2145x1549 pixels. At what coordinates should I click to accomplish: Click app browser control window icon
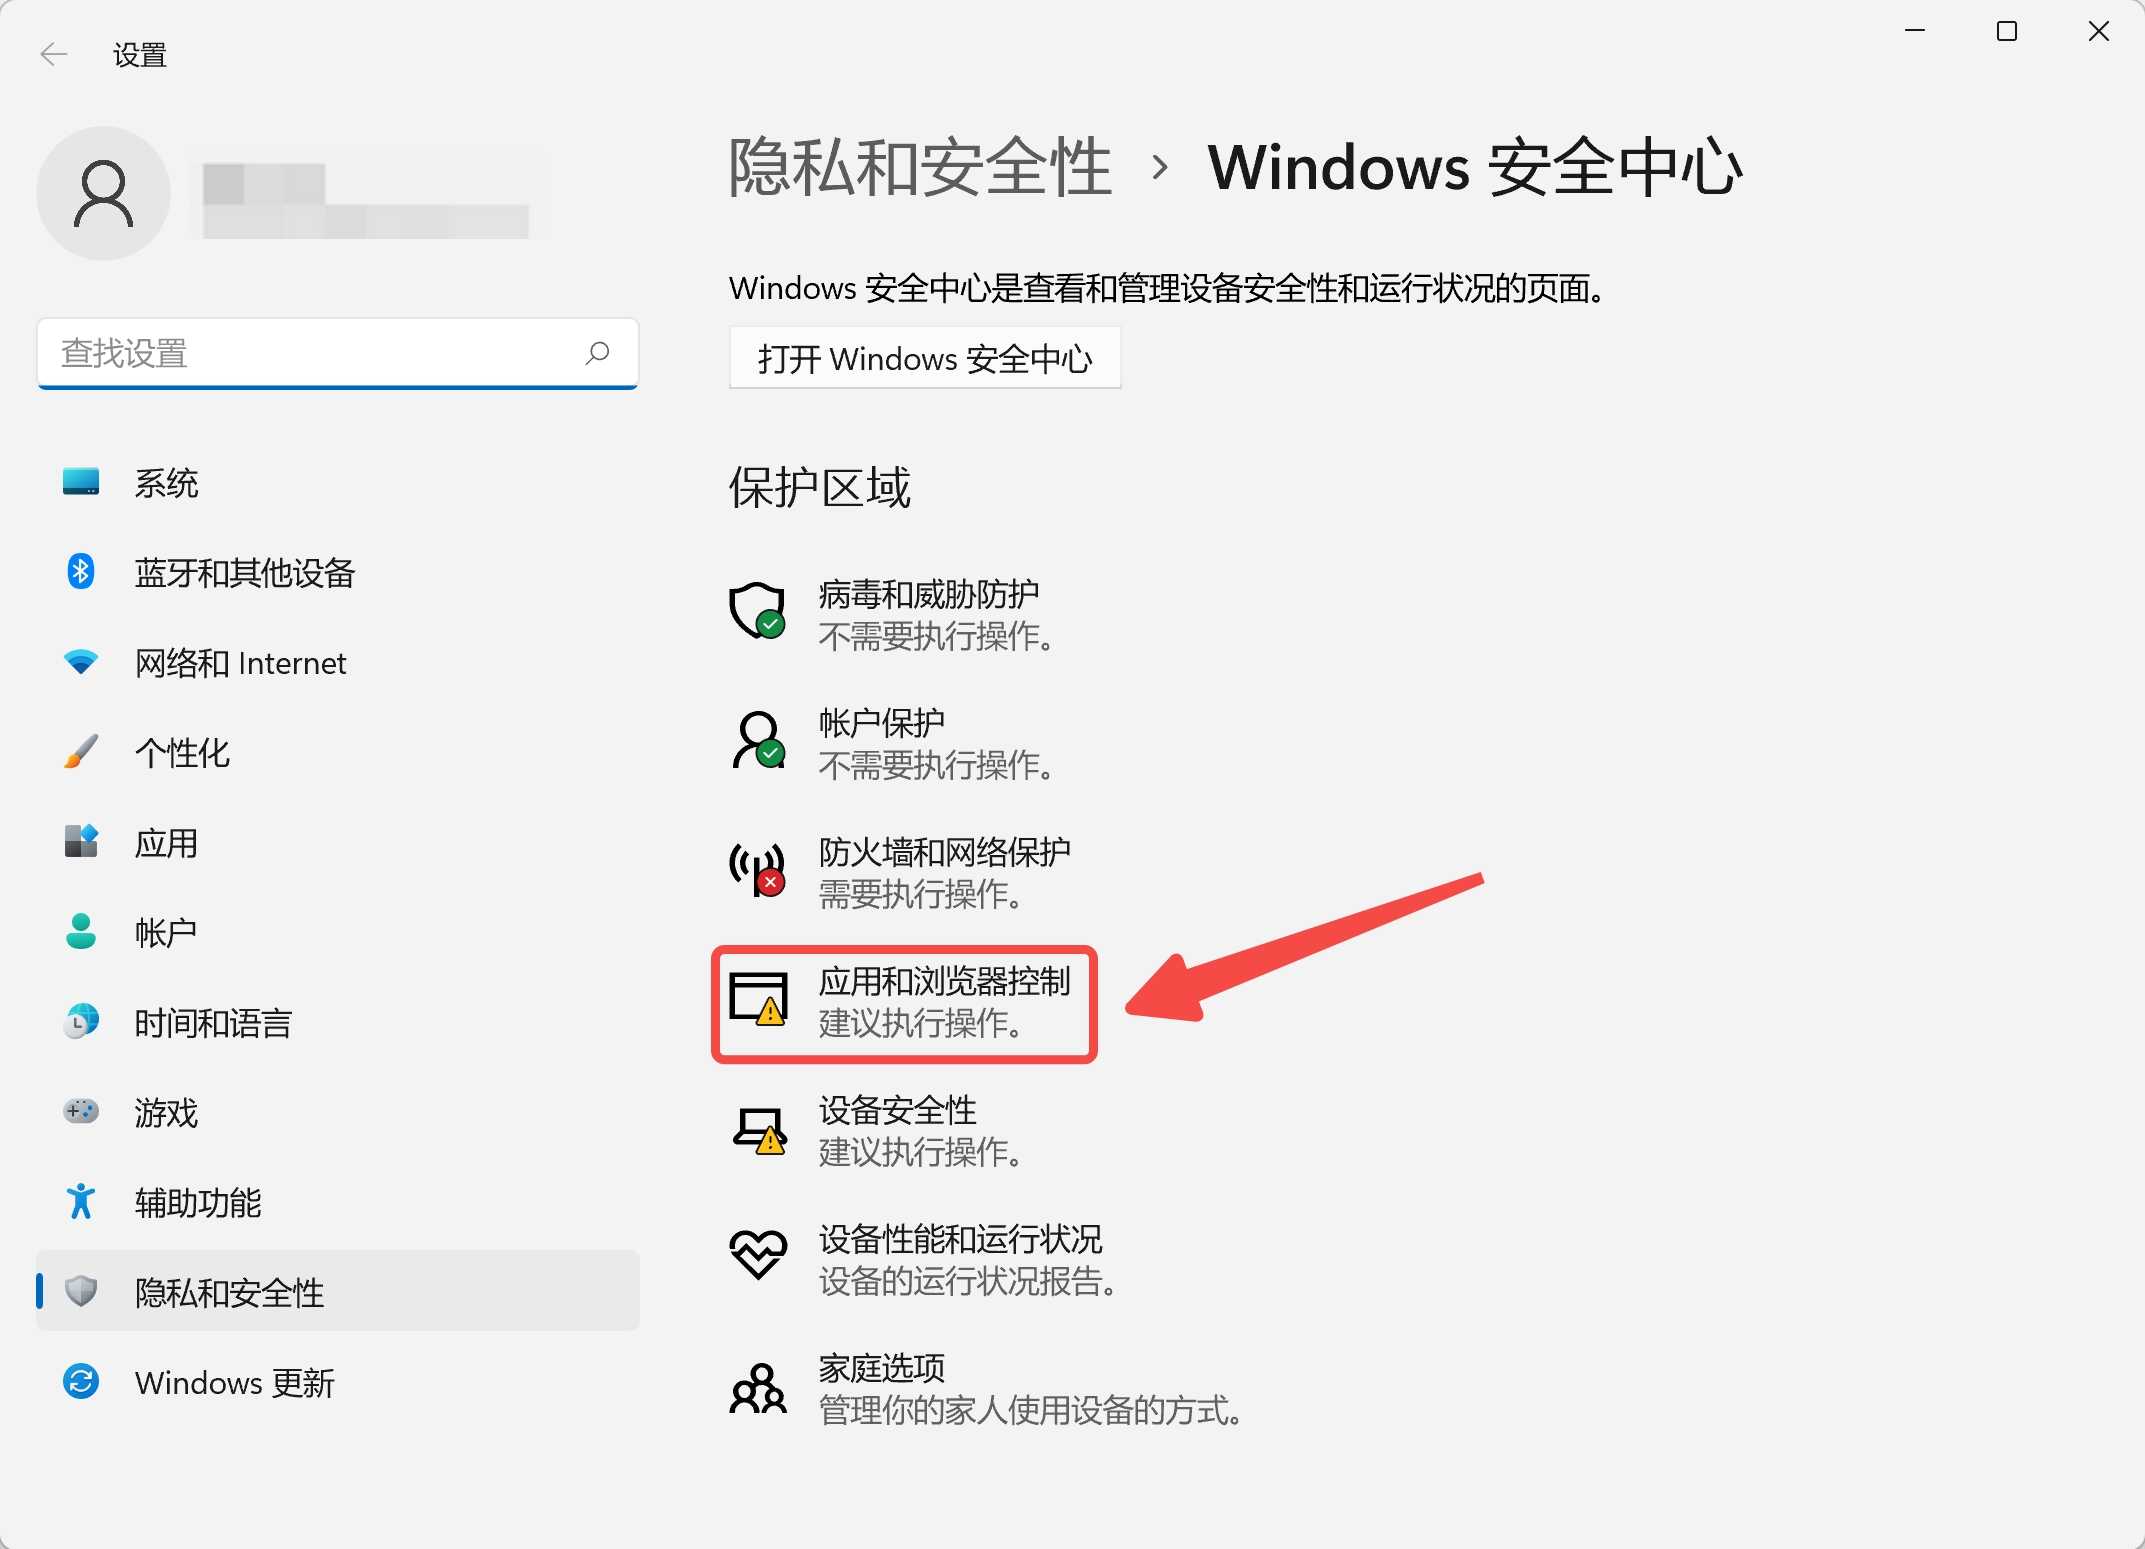click(758, 998)
